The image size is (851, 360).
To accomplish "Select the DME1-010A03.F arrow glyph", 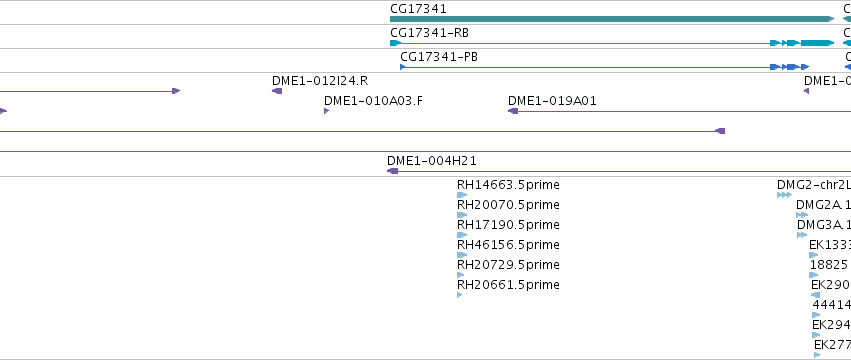I will point(326,111).
